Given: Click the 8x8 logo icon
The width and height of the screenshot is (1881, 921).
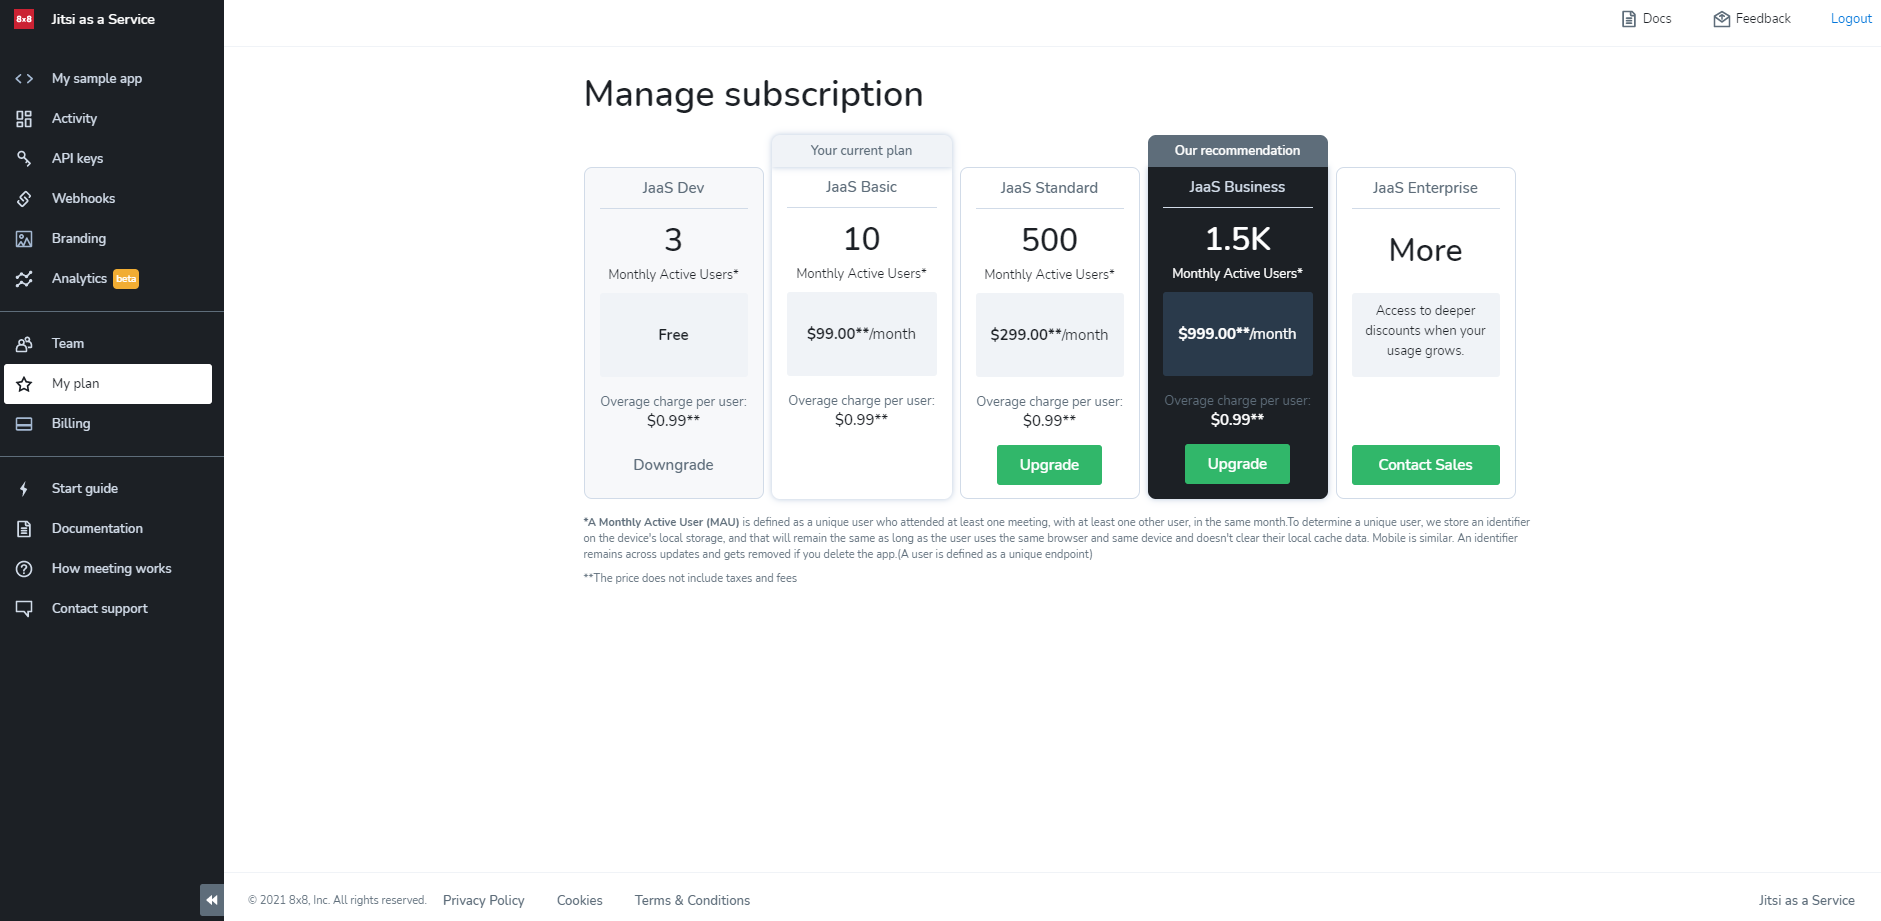Looking at the screenshot, I should [24, 19].
